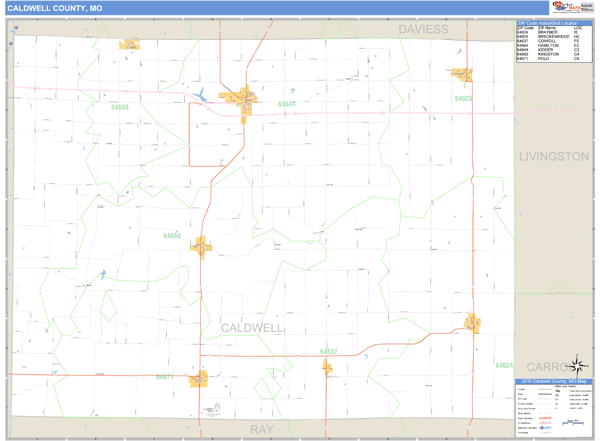600x441 pixels.
Task: Click the blue lake west of Hamilton
Action: coord(200,96)
